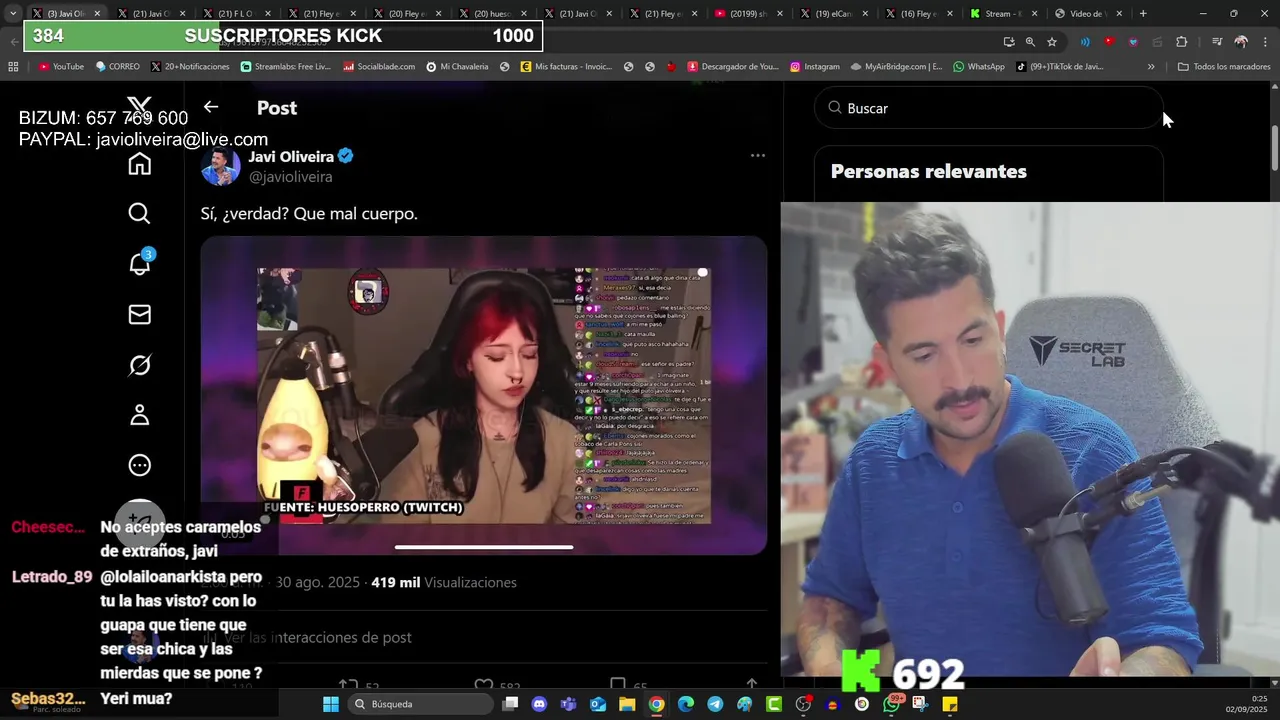Open Microsoft Edge from the taskbar
Screen dimensions: 1280x720
tap(686, 704)
